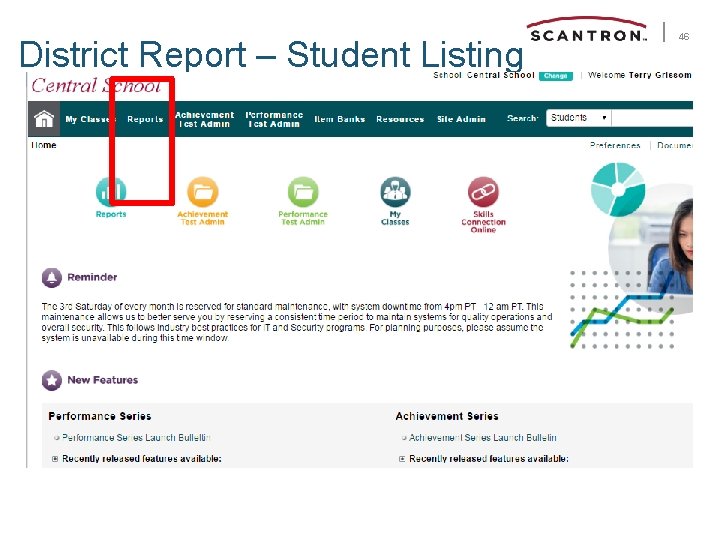Click Welcome Terry Grissom text

pyautogui.click(x=640, y=75)
